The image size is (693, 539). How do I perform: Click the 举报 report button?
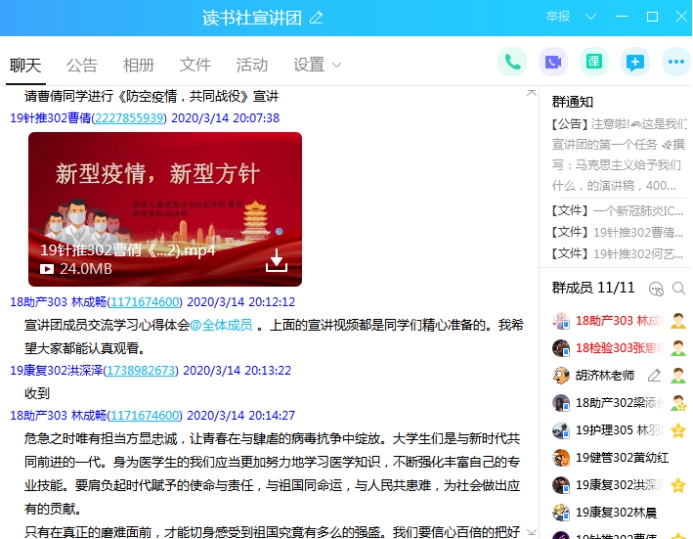coord(558,17)
